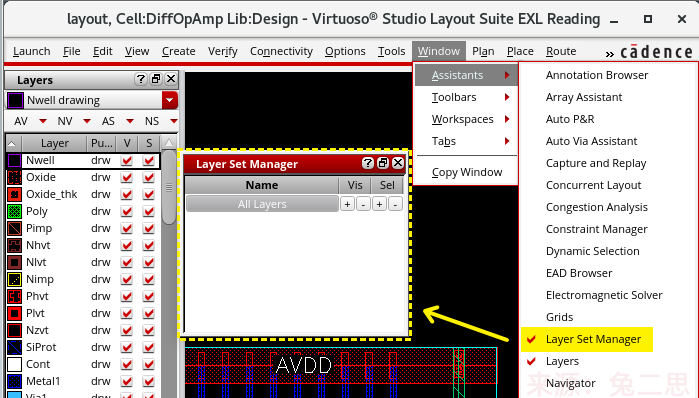Open the NV dropdown arrow

tap(87, 121)
